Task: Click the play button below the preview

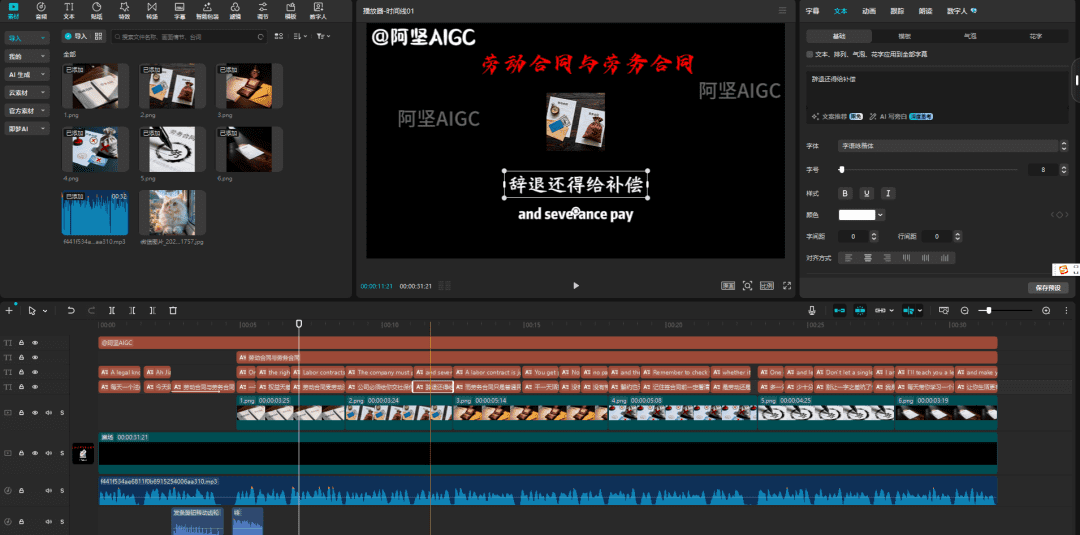Action: tap(576, 286)
